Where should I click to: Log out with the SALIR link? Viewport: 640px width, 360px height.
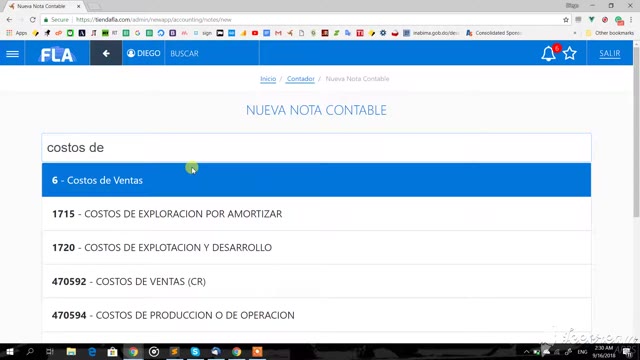610,53
